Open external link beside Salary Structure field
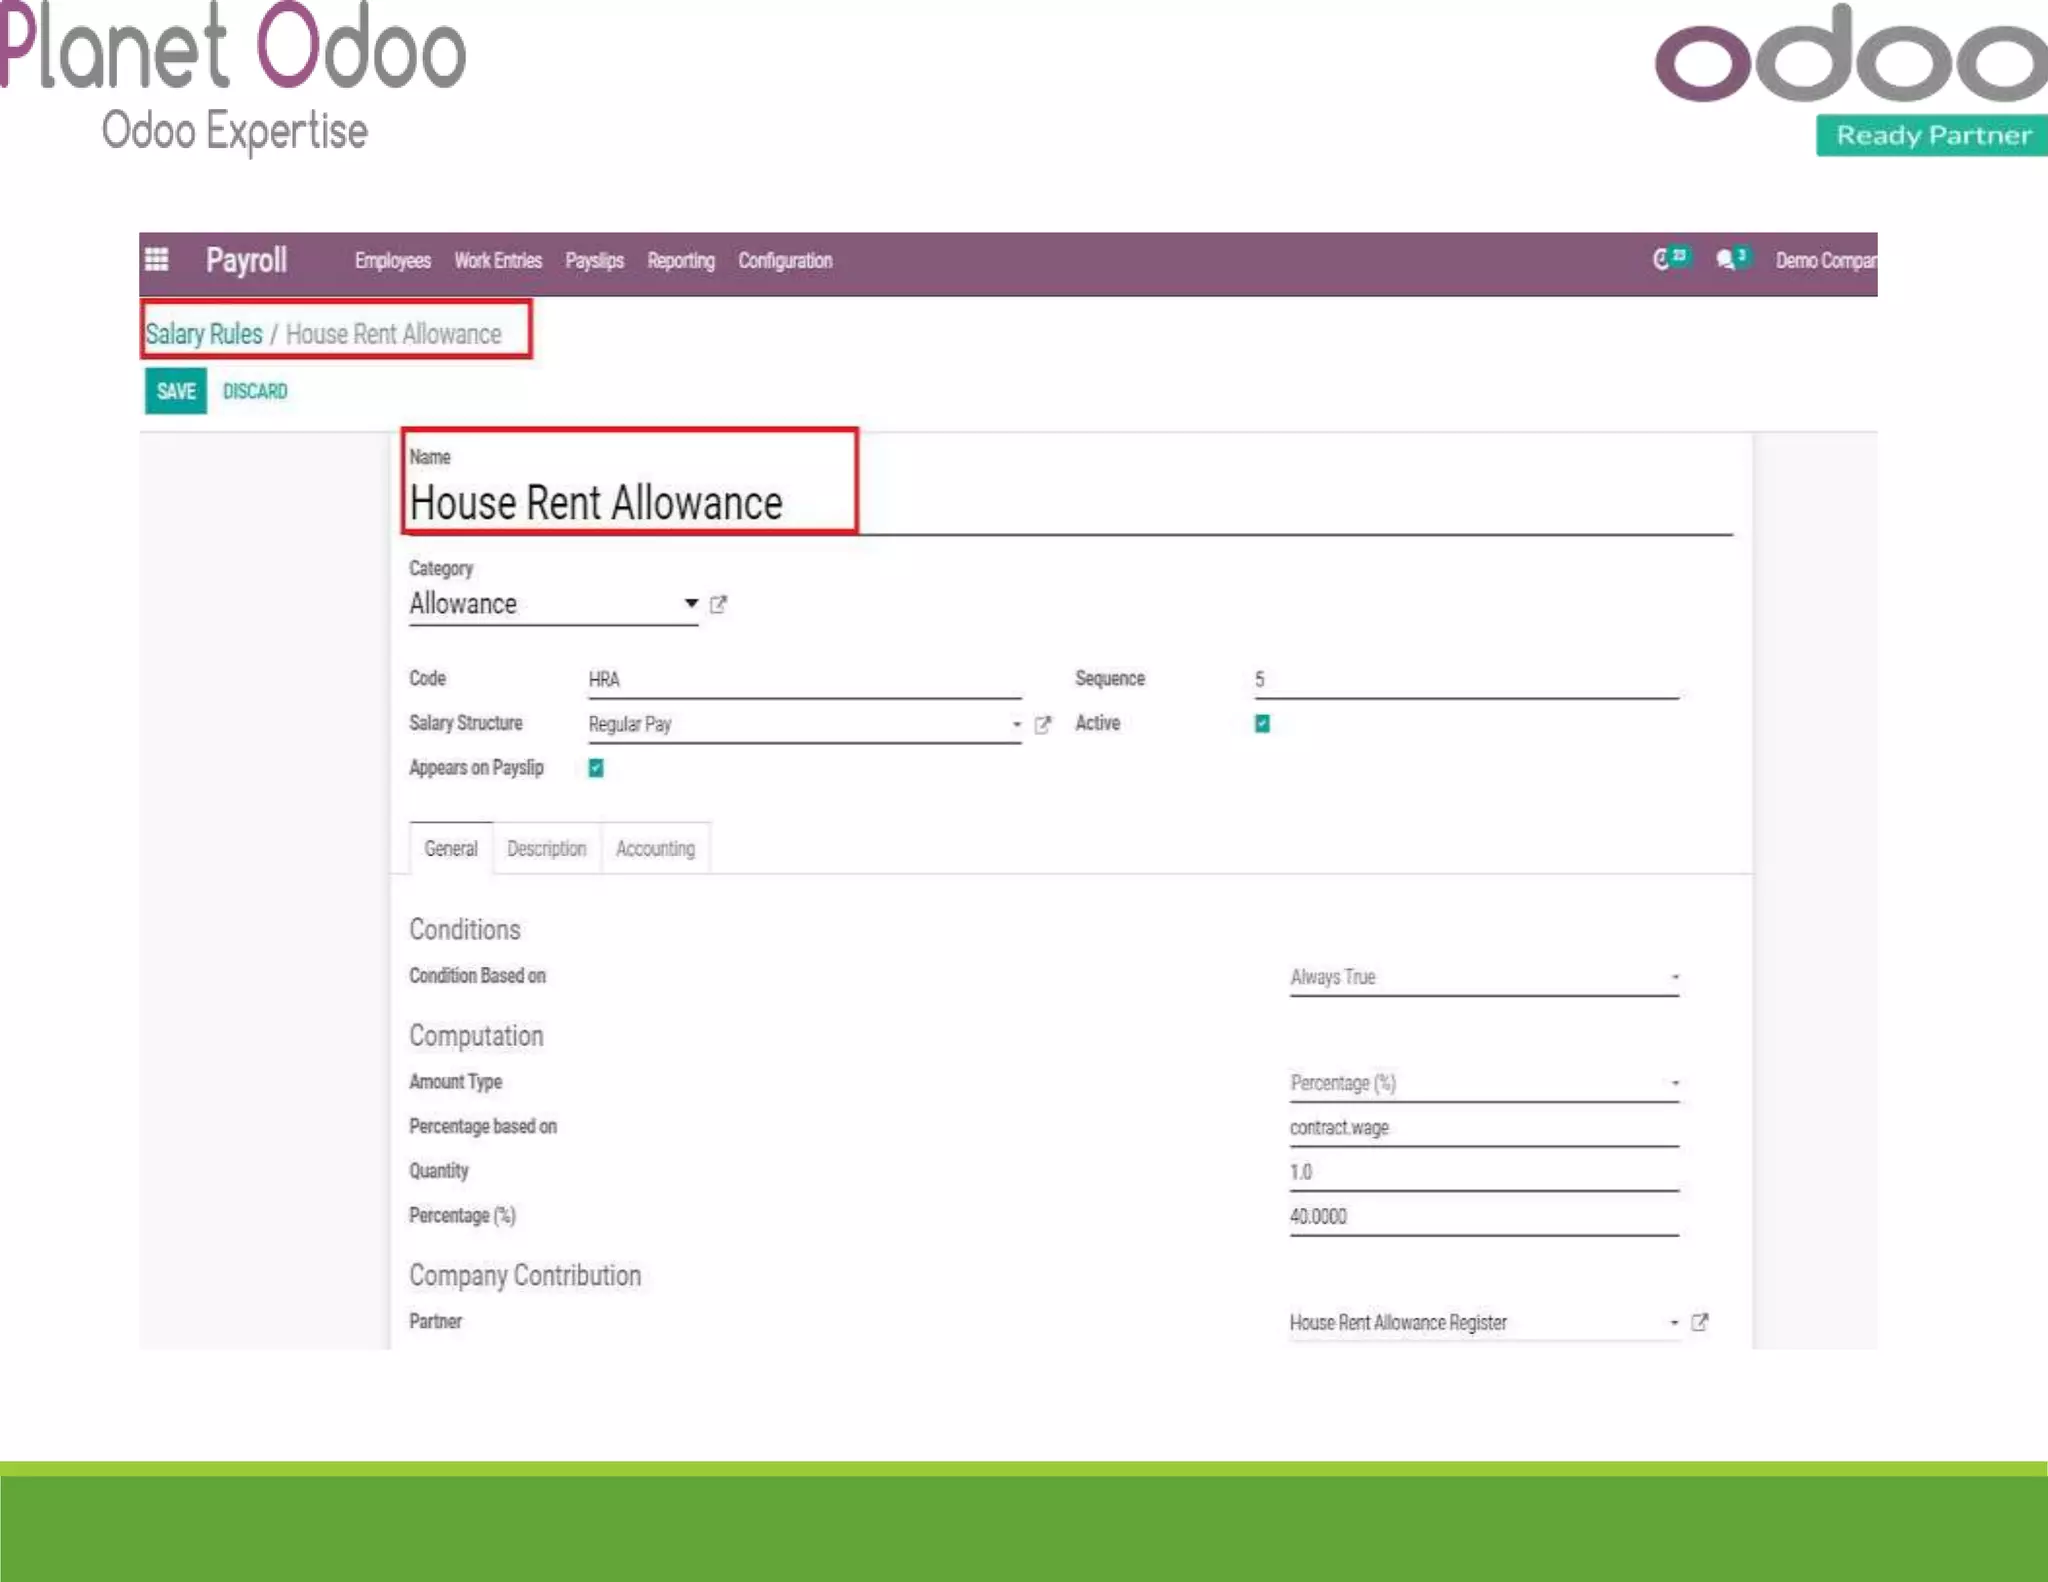The height and width of the screenshot is (1582, 2048). [x=1043, y=724]
